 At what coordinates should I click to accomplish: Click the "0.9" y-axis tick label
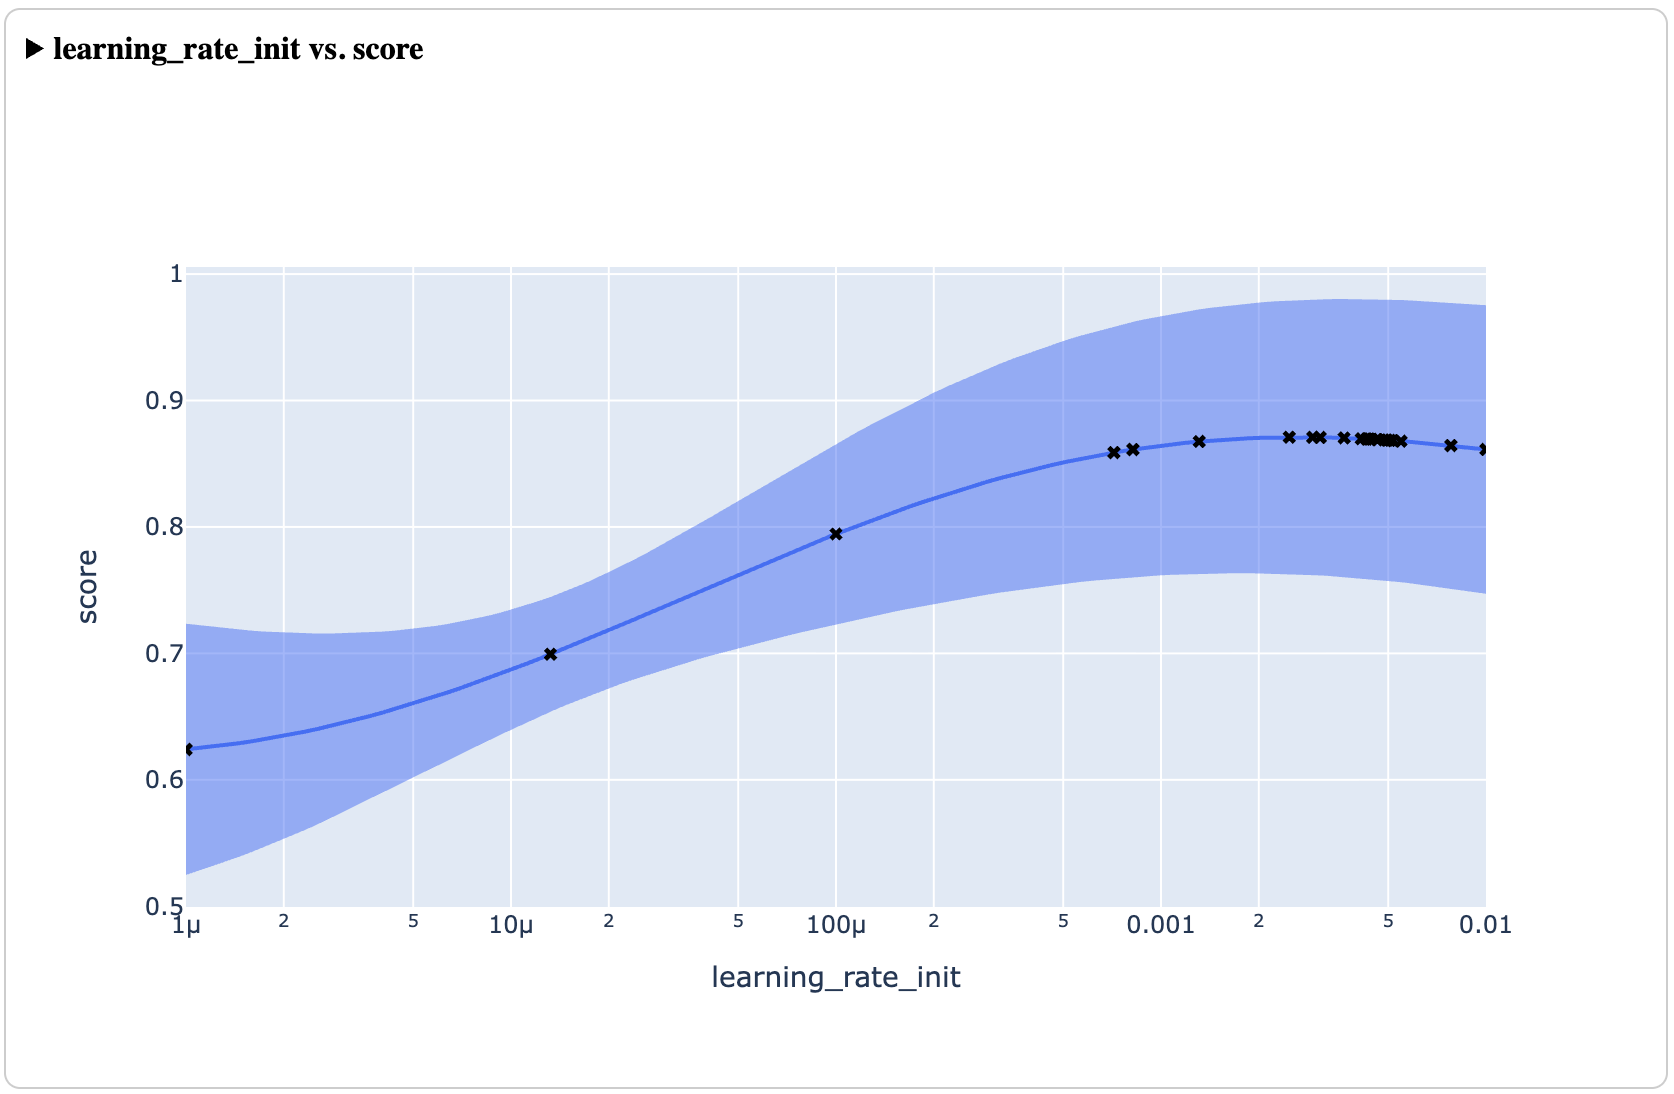[x=164, y=401]
